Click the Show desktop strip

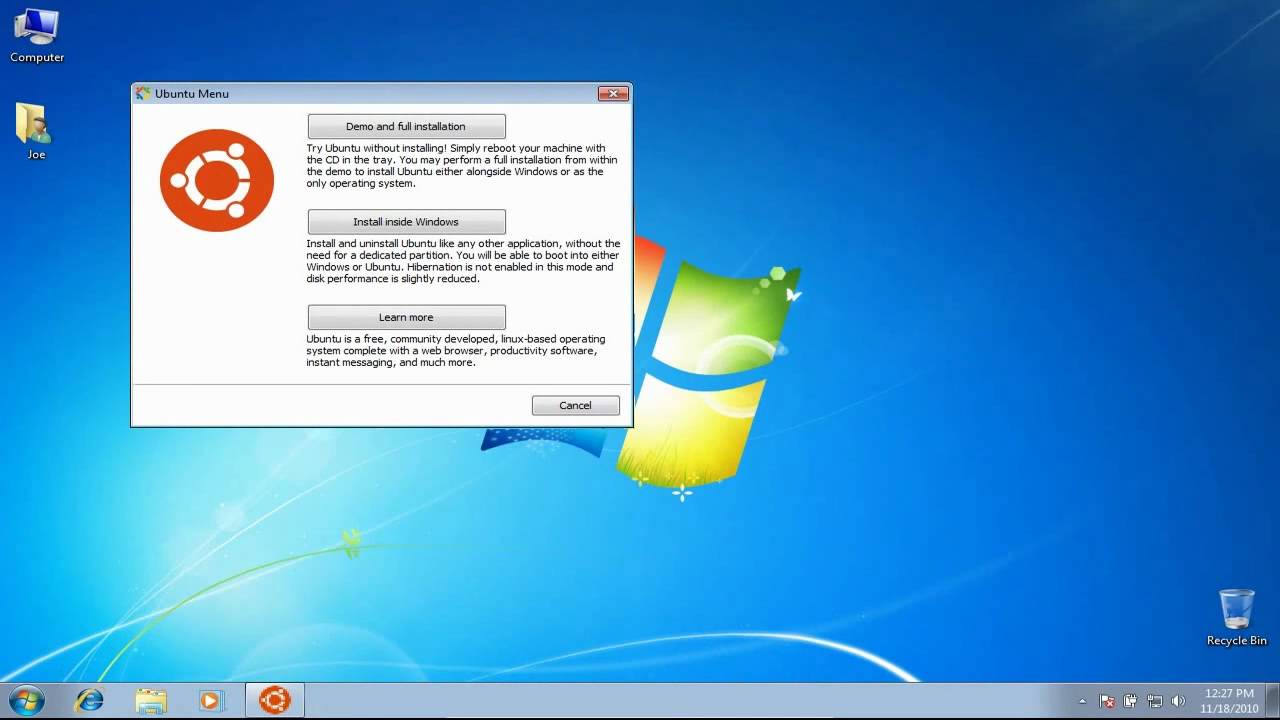pos(1273,700)
